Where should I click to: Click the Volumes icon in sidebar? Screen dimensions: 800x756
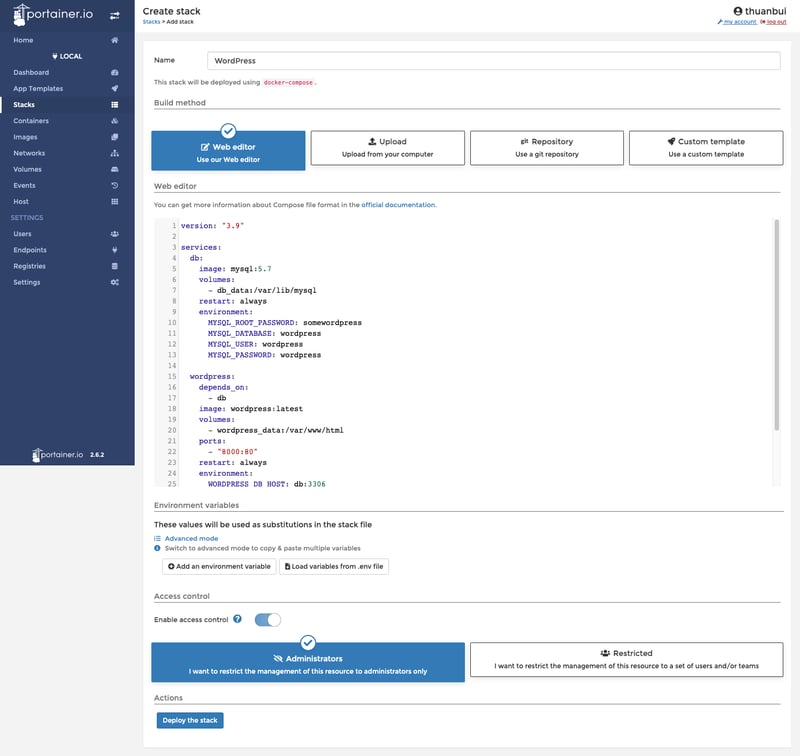tap(115, 169)
